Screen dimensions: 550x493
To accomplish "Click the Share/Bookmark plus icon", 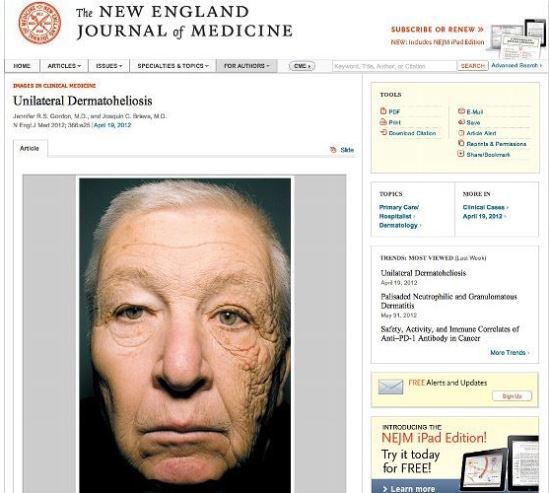I will click(461, 154).
